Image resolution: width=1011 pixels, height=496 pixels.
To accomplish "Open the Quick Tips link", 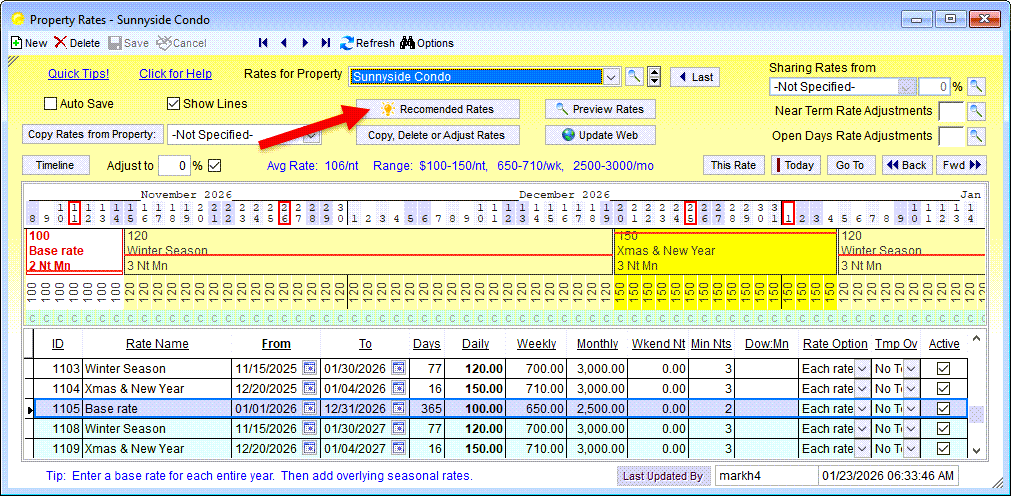I will tap(78, 74).
